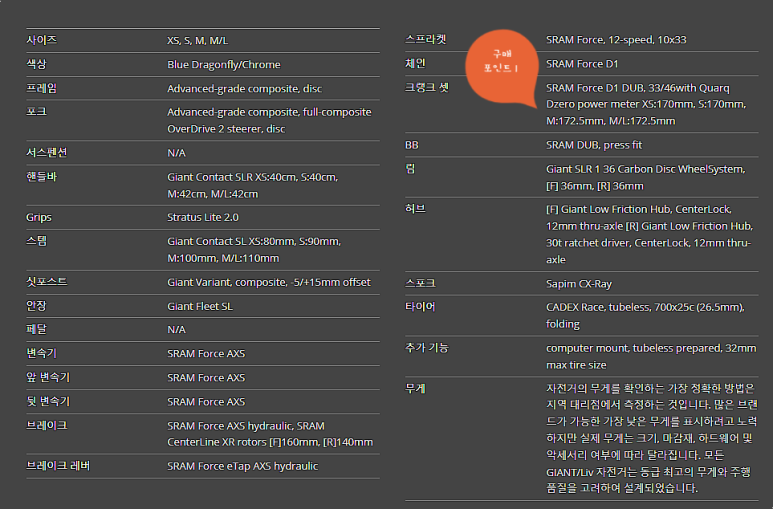
Task: Select the 타이어 label
Action: 420,307
